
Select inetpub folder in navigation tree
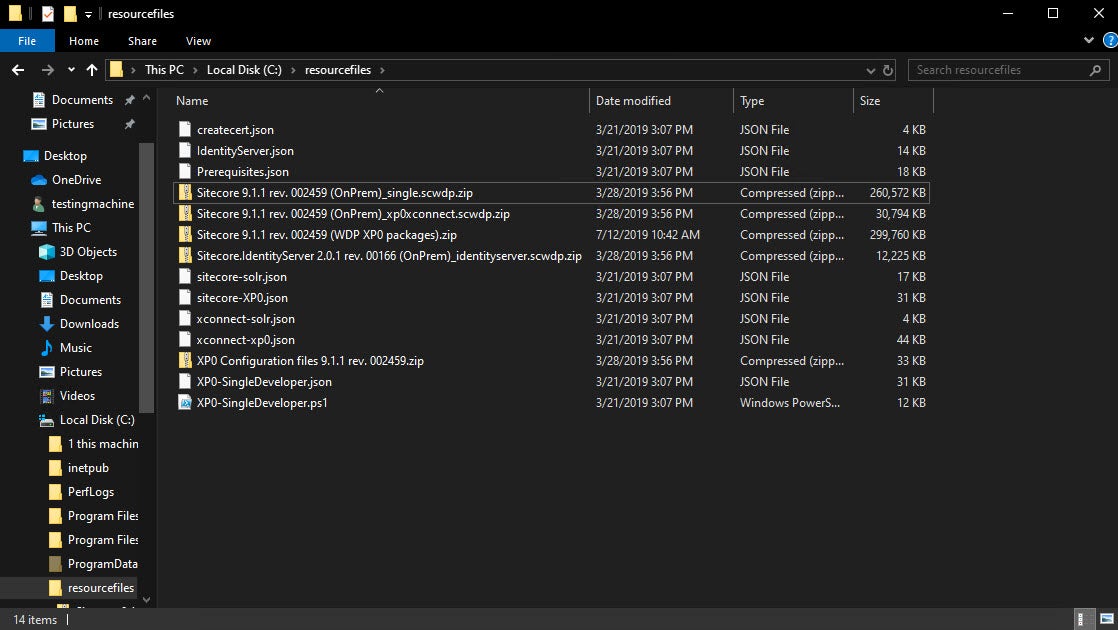pyautogui.click(x=88, y=468)
